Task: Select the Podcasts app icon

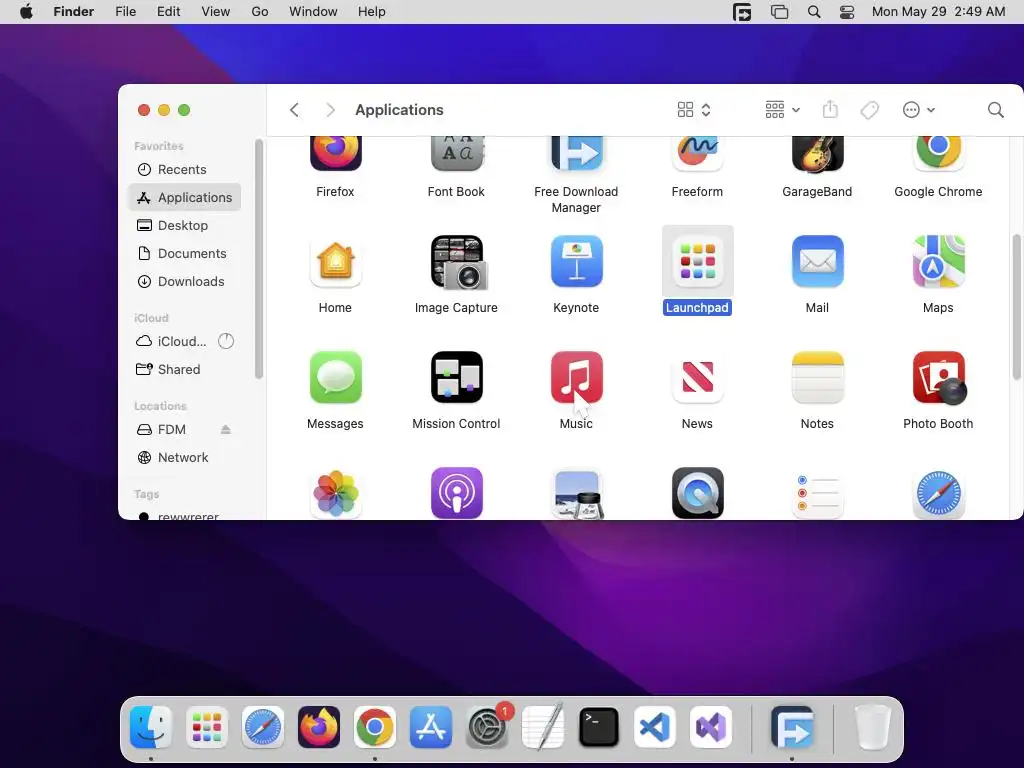Action: [456, 494]
